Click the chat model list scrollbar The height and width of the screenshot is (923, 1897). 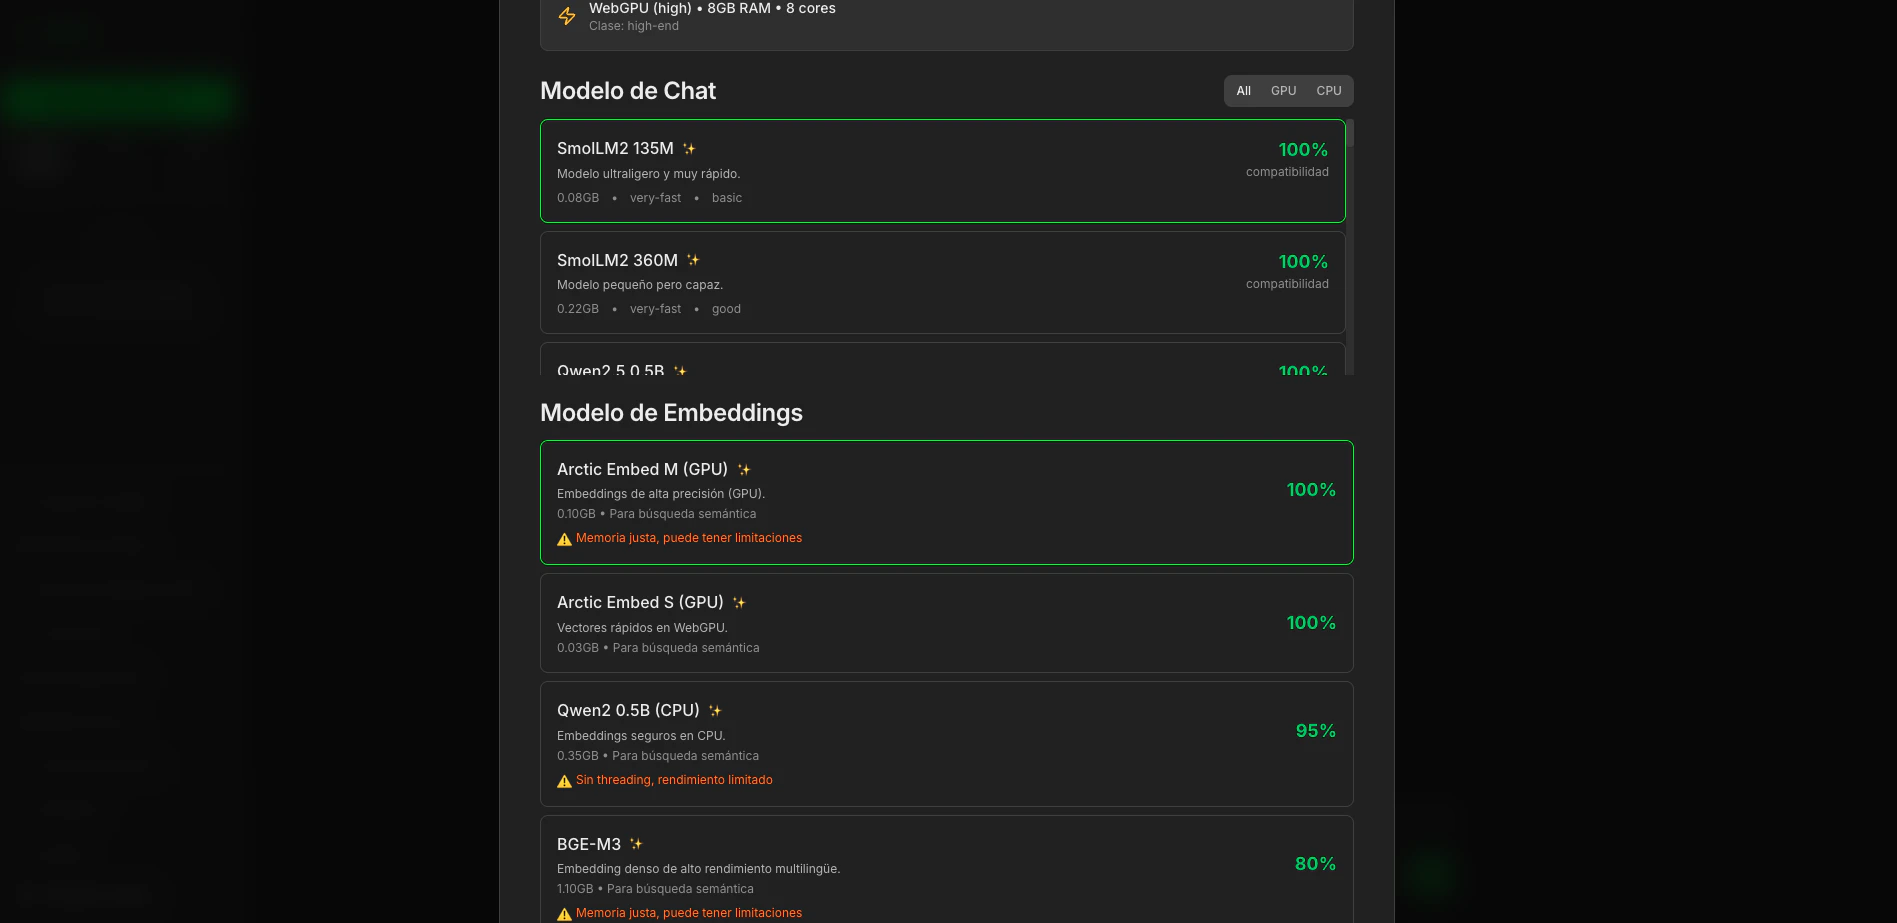(x=1350, y=250)
